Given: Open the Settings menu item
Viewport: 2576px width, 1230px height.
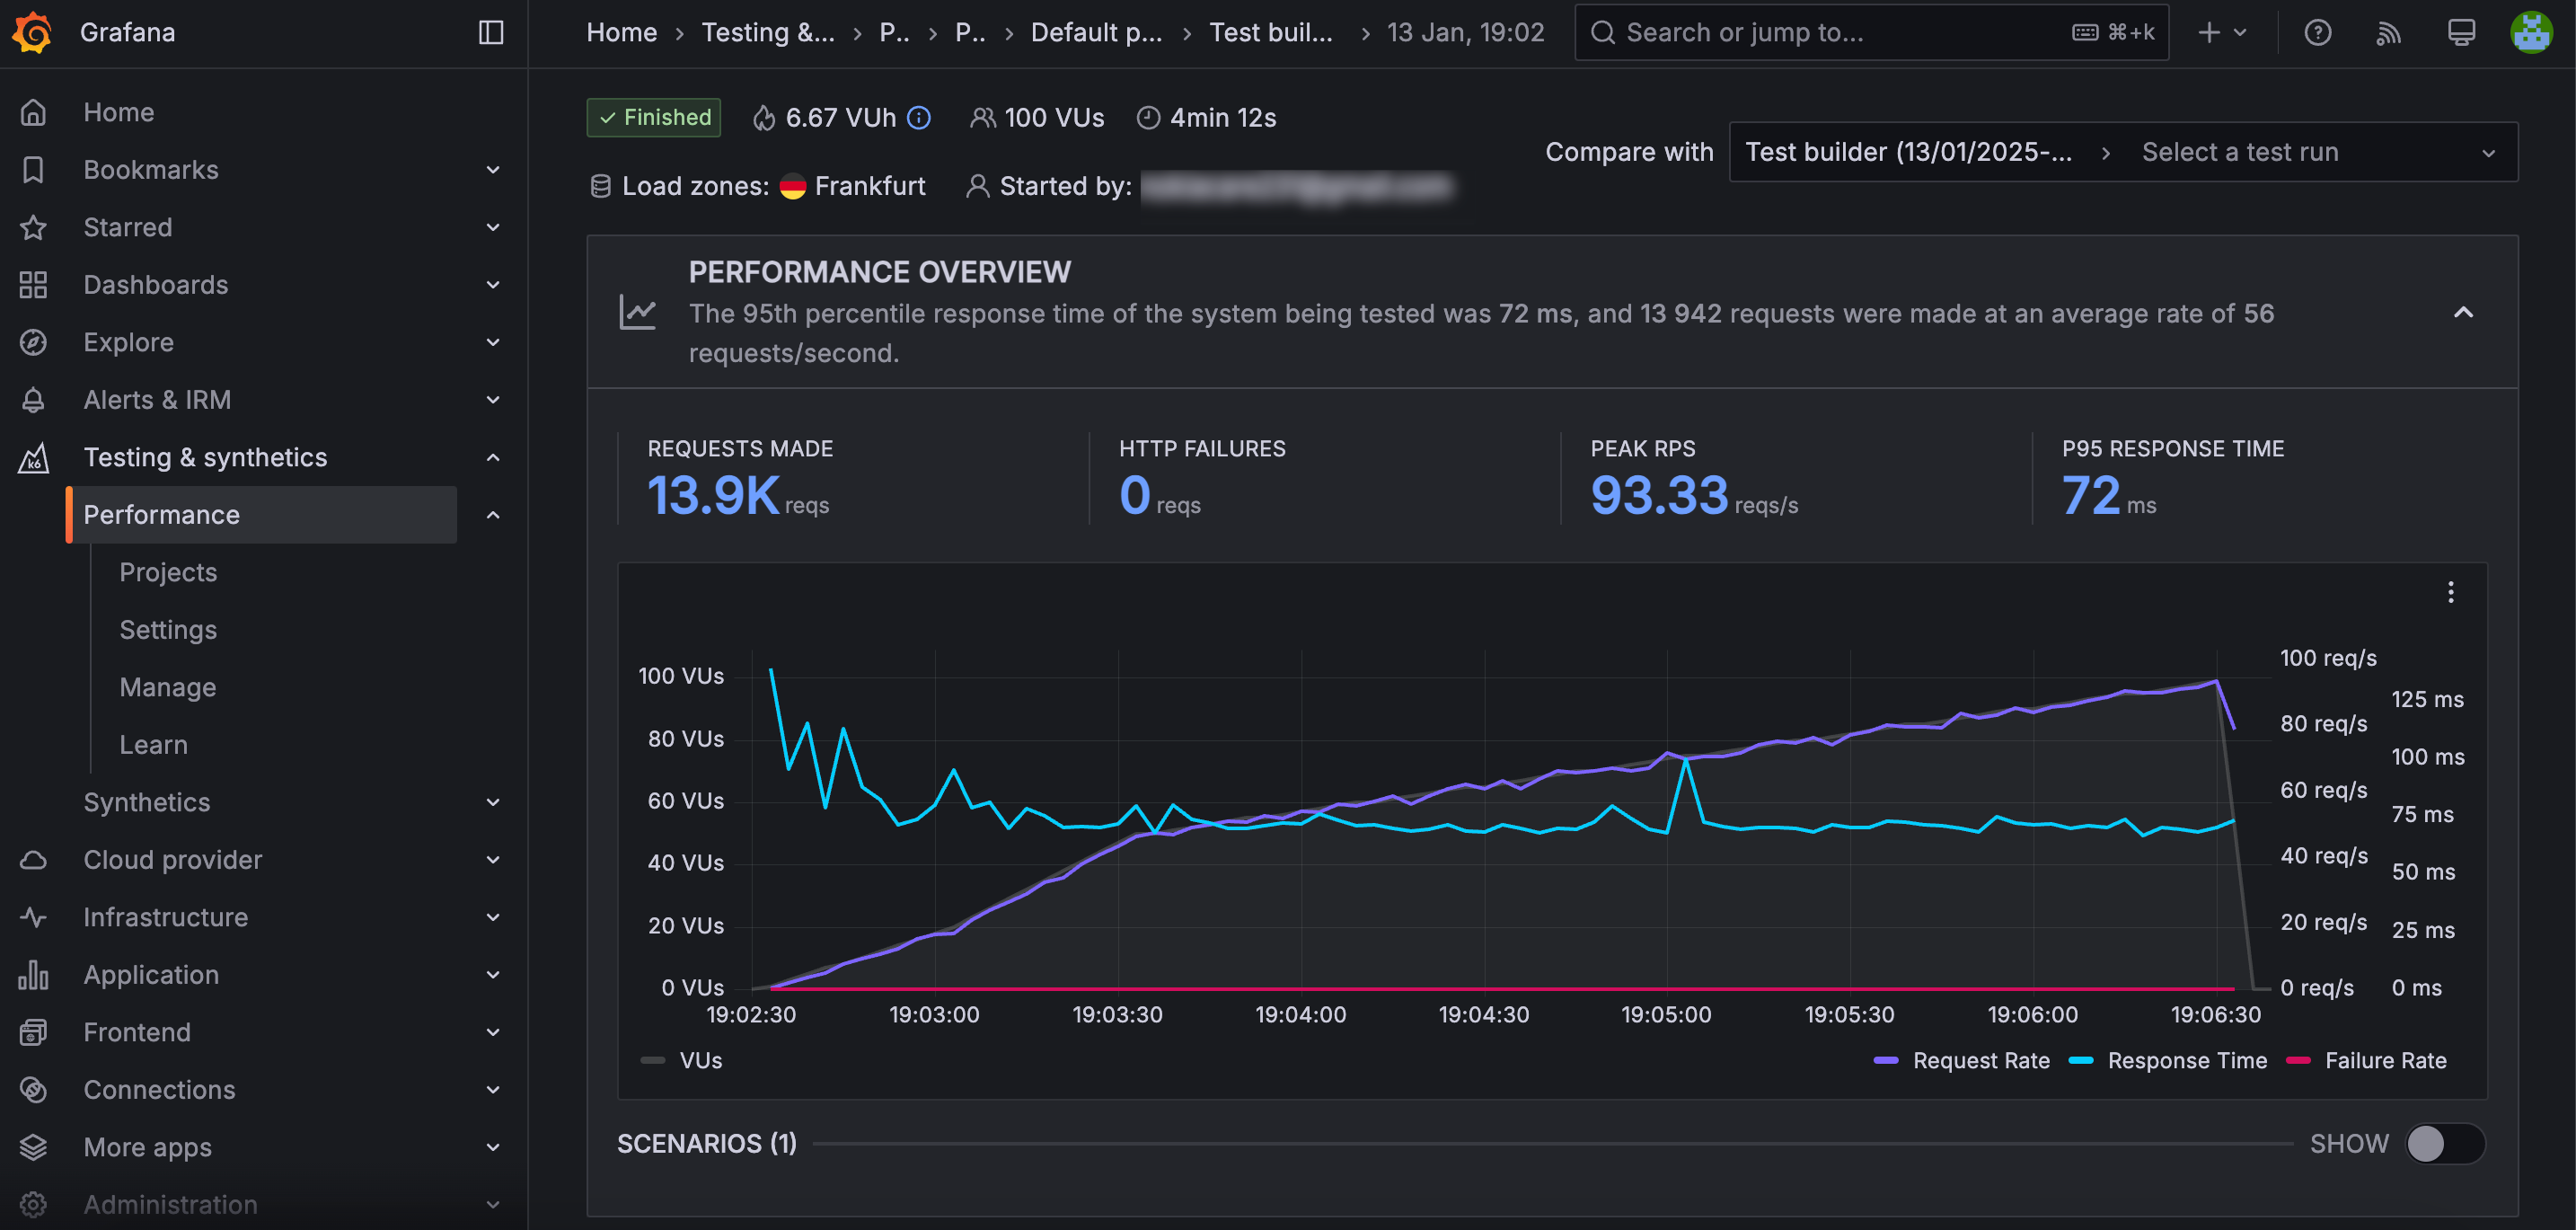Looking at the screenshot, I should (168, 630).
